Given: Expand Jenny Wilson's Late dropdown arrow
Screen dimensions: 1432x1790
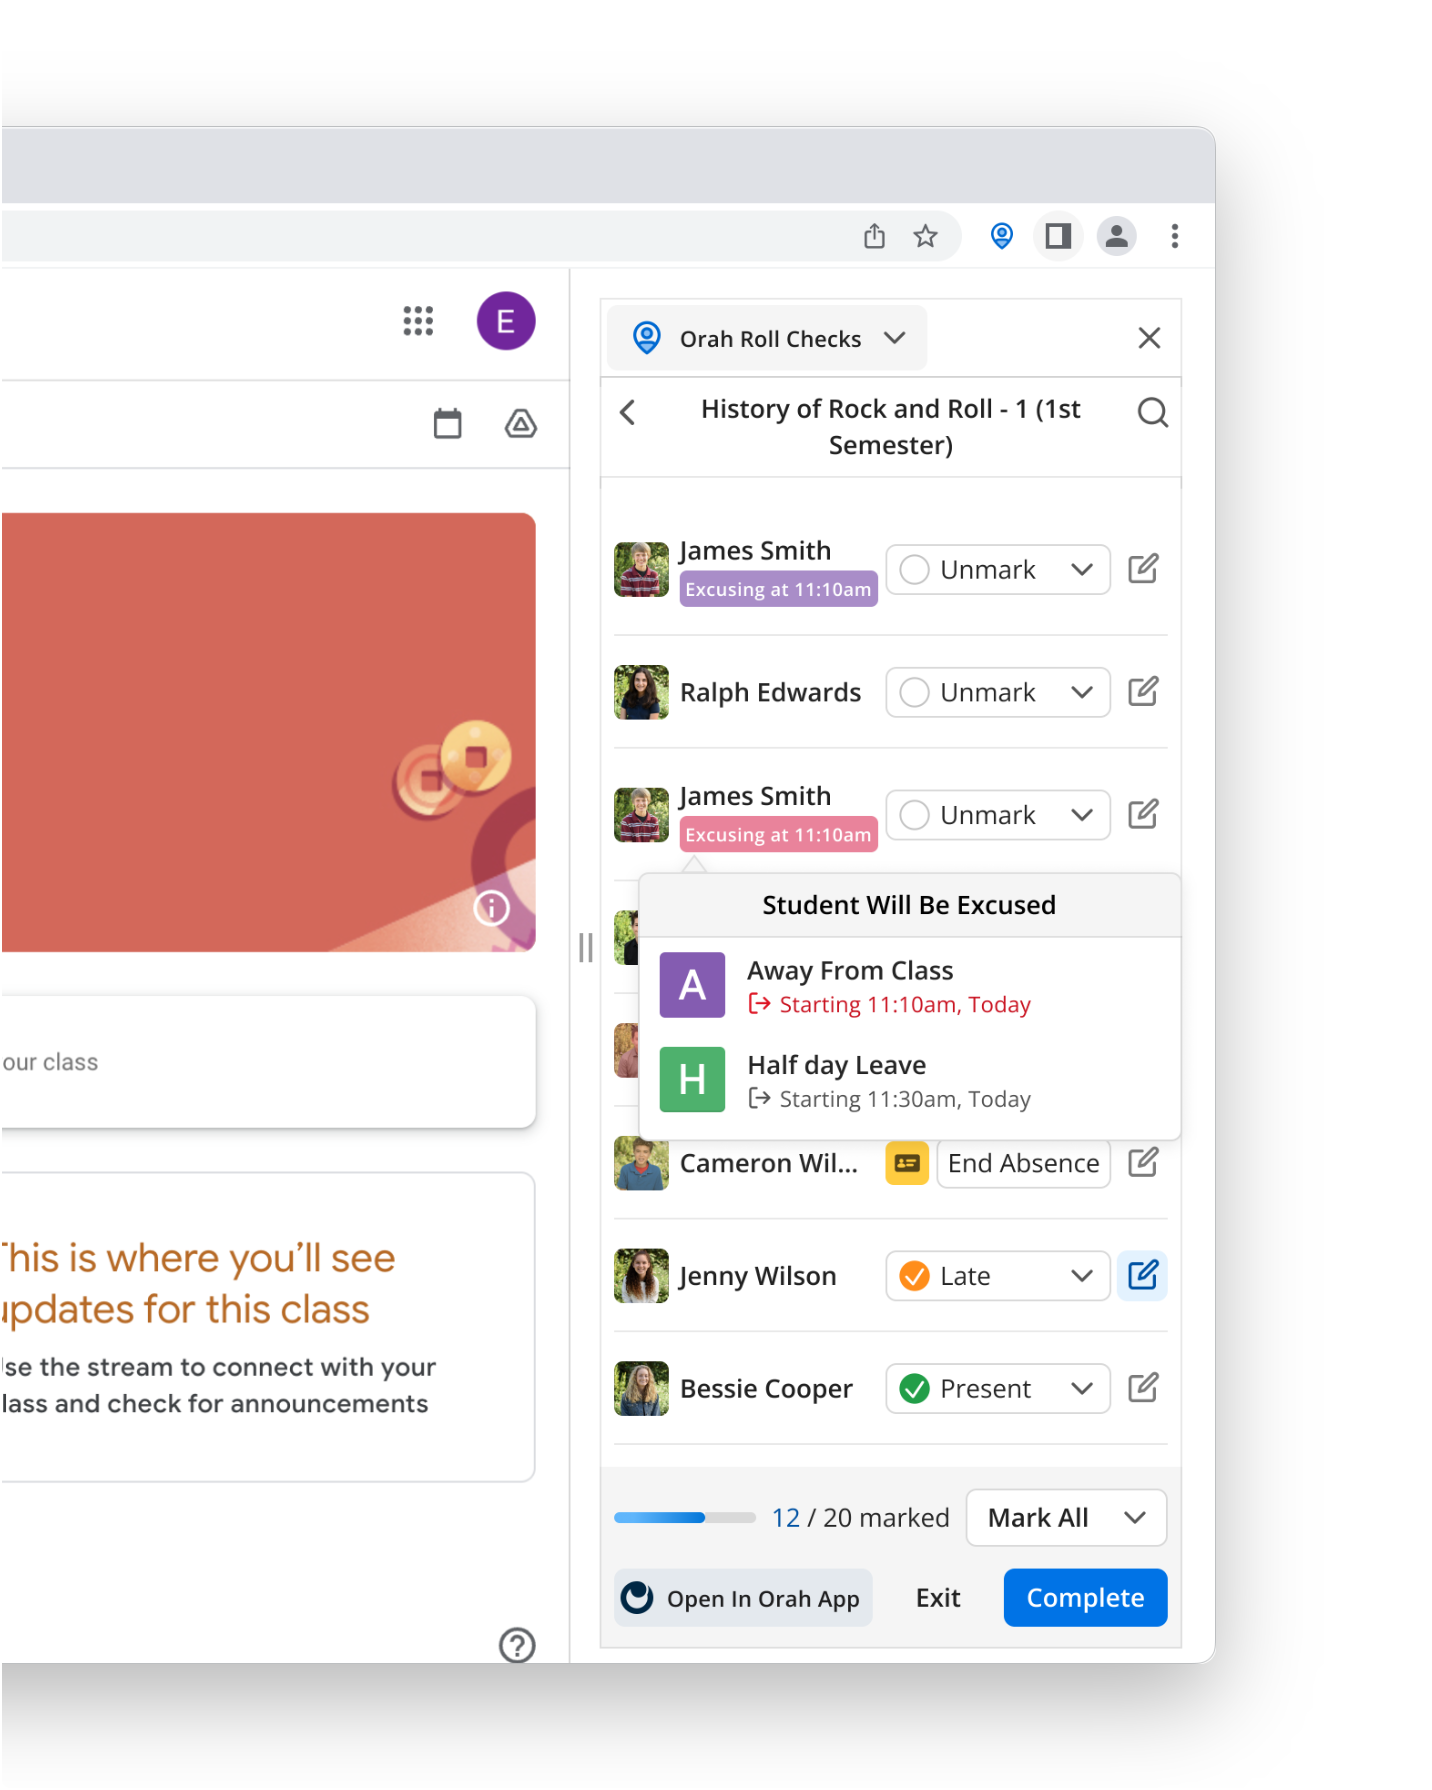Looking at the screenshot, I should click(1082, 1276).
